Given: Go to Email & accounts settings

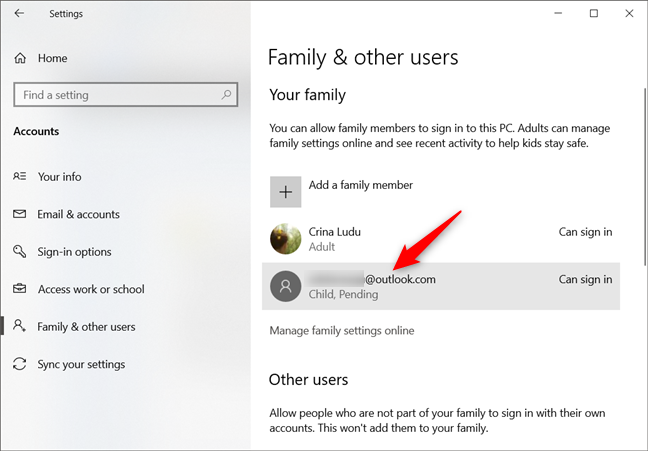Looking at the screenshot, I should (x=78, y=214).
